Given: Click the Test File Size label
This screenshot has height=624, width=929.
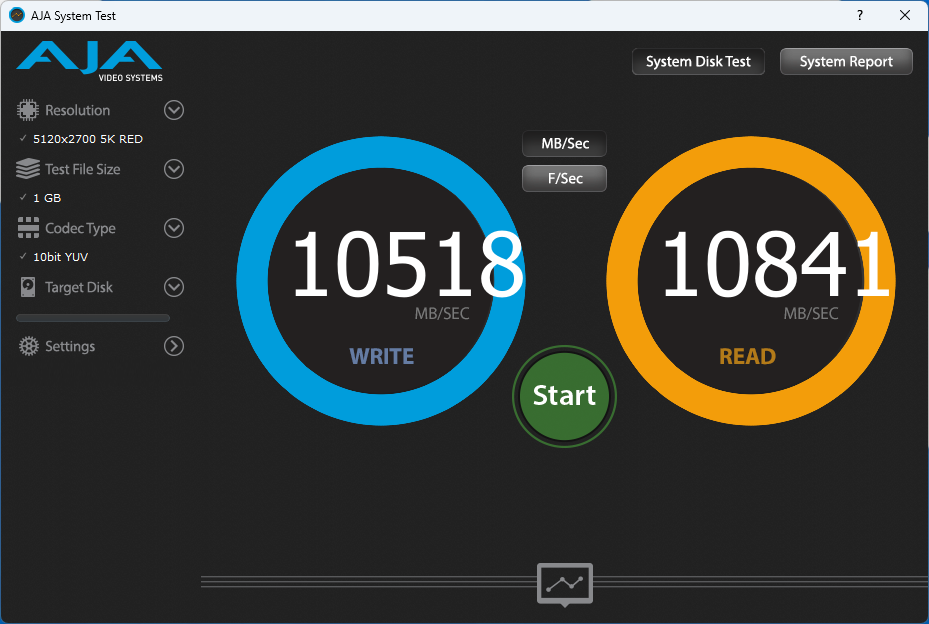Looking at the screenshot, I should click(x=83, y=169).
